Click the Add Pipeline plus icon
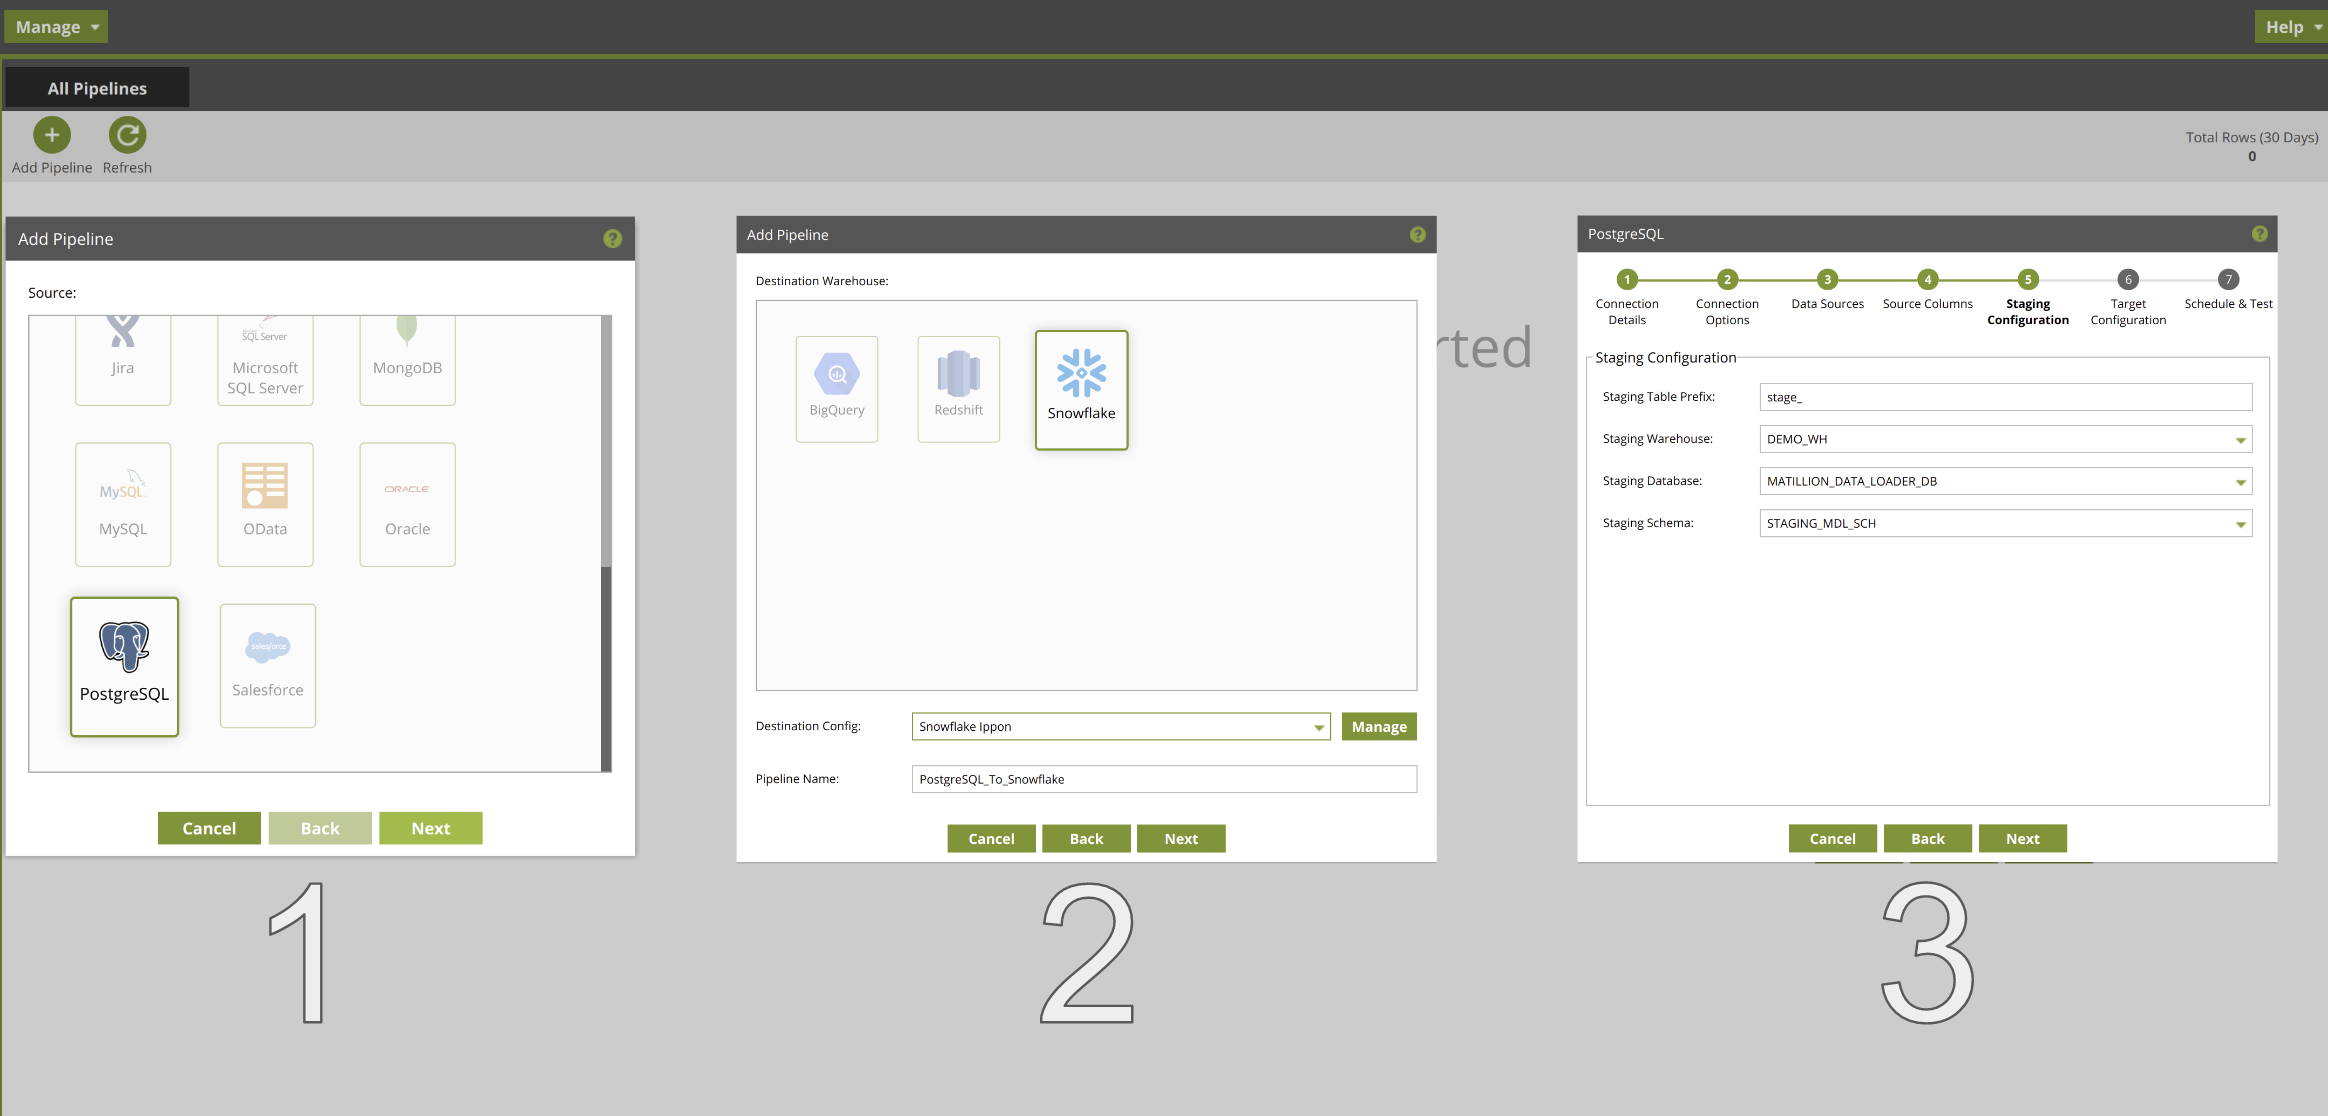2328x1116 pixels. [x=52, y=135]
